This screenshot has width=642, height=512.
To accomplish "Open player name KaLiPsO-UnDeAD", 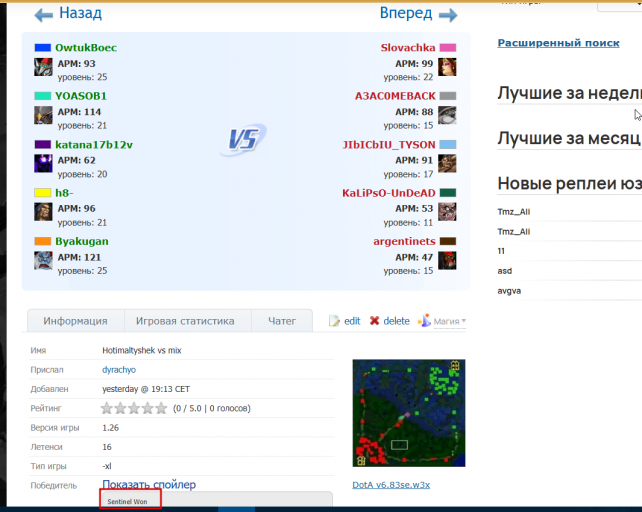I will [389, 193].
